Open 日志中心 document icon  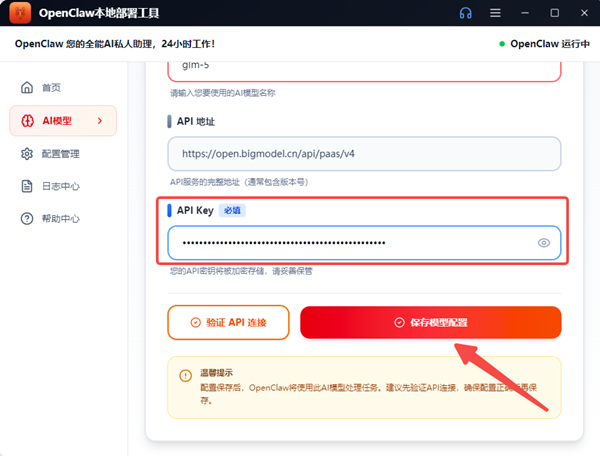[27, 186]
